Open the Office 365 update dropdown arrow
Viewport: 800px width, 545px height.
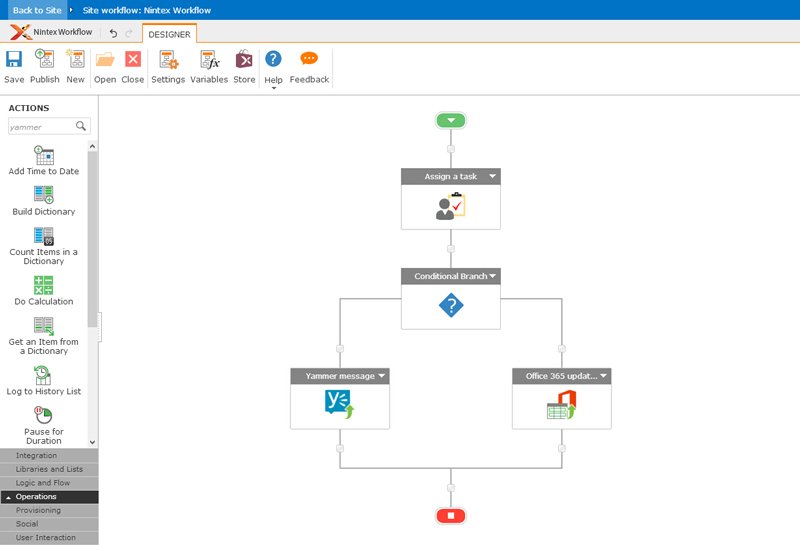point(604,376)
